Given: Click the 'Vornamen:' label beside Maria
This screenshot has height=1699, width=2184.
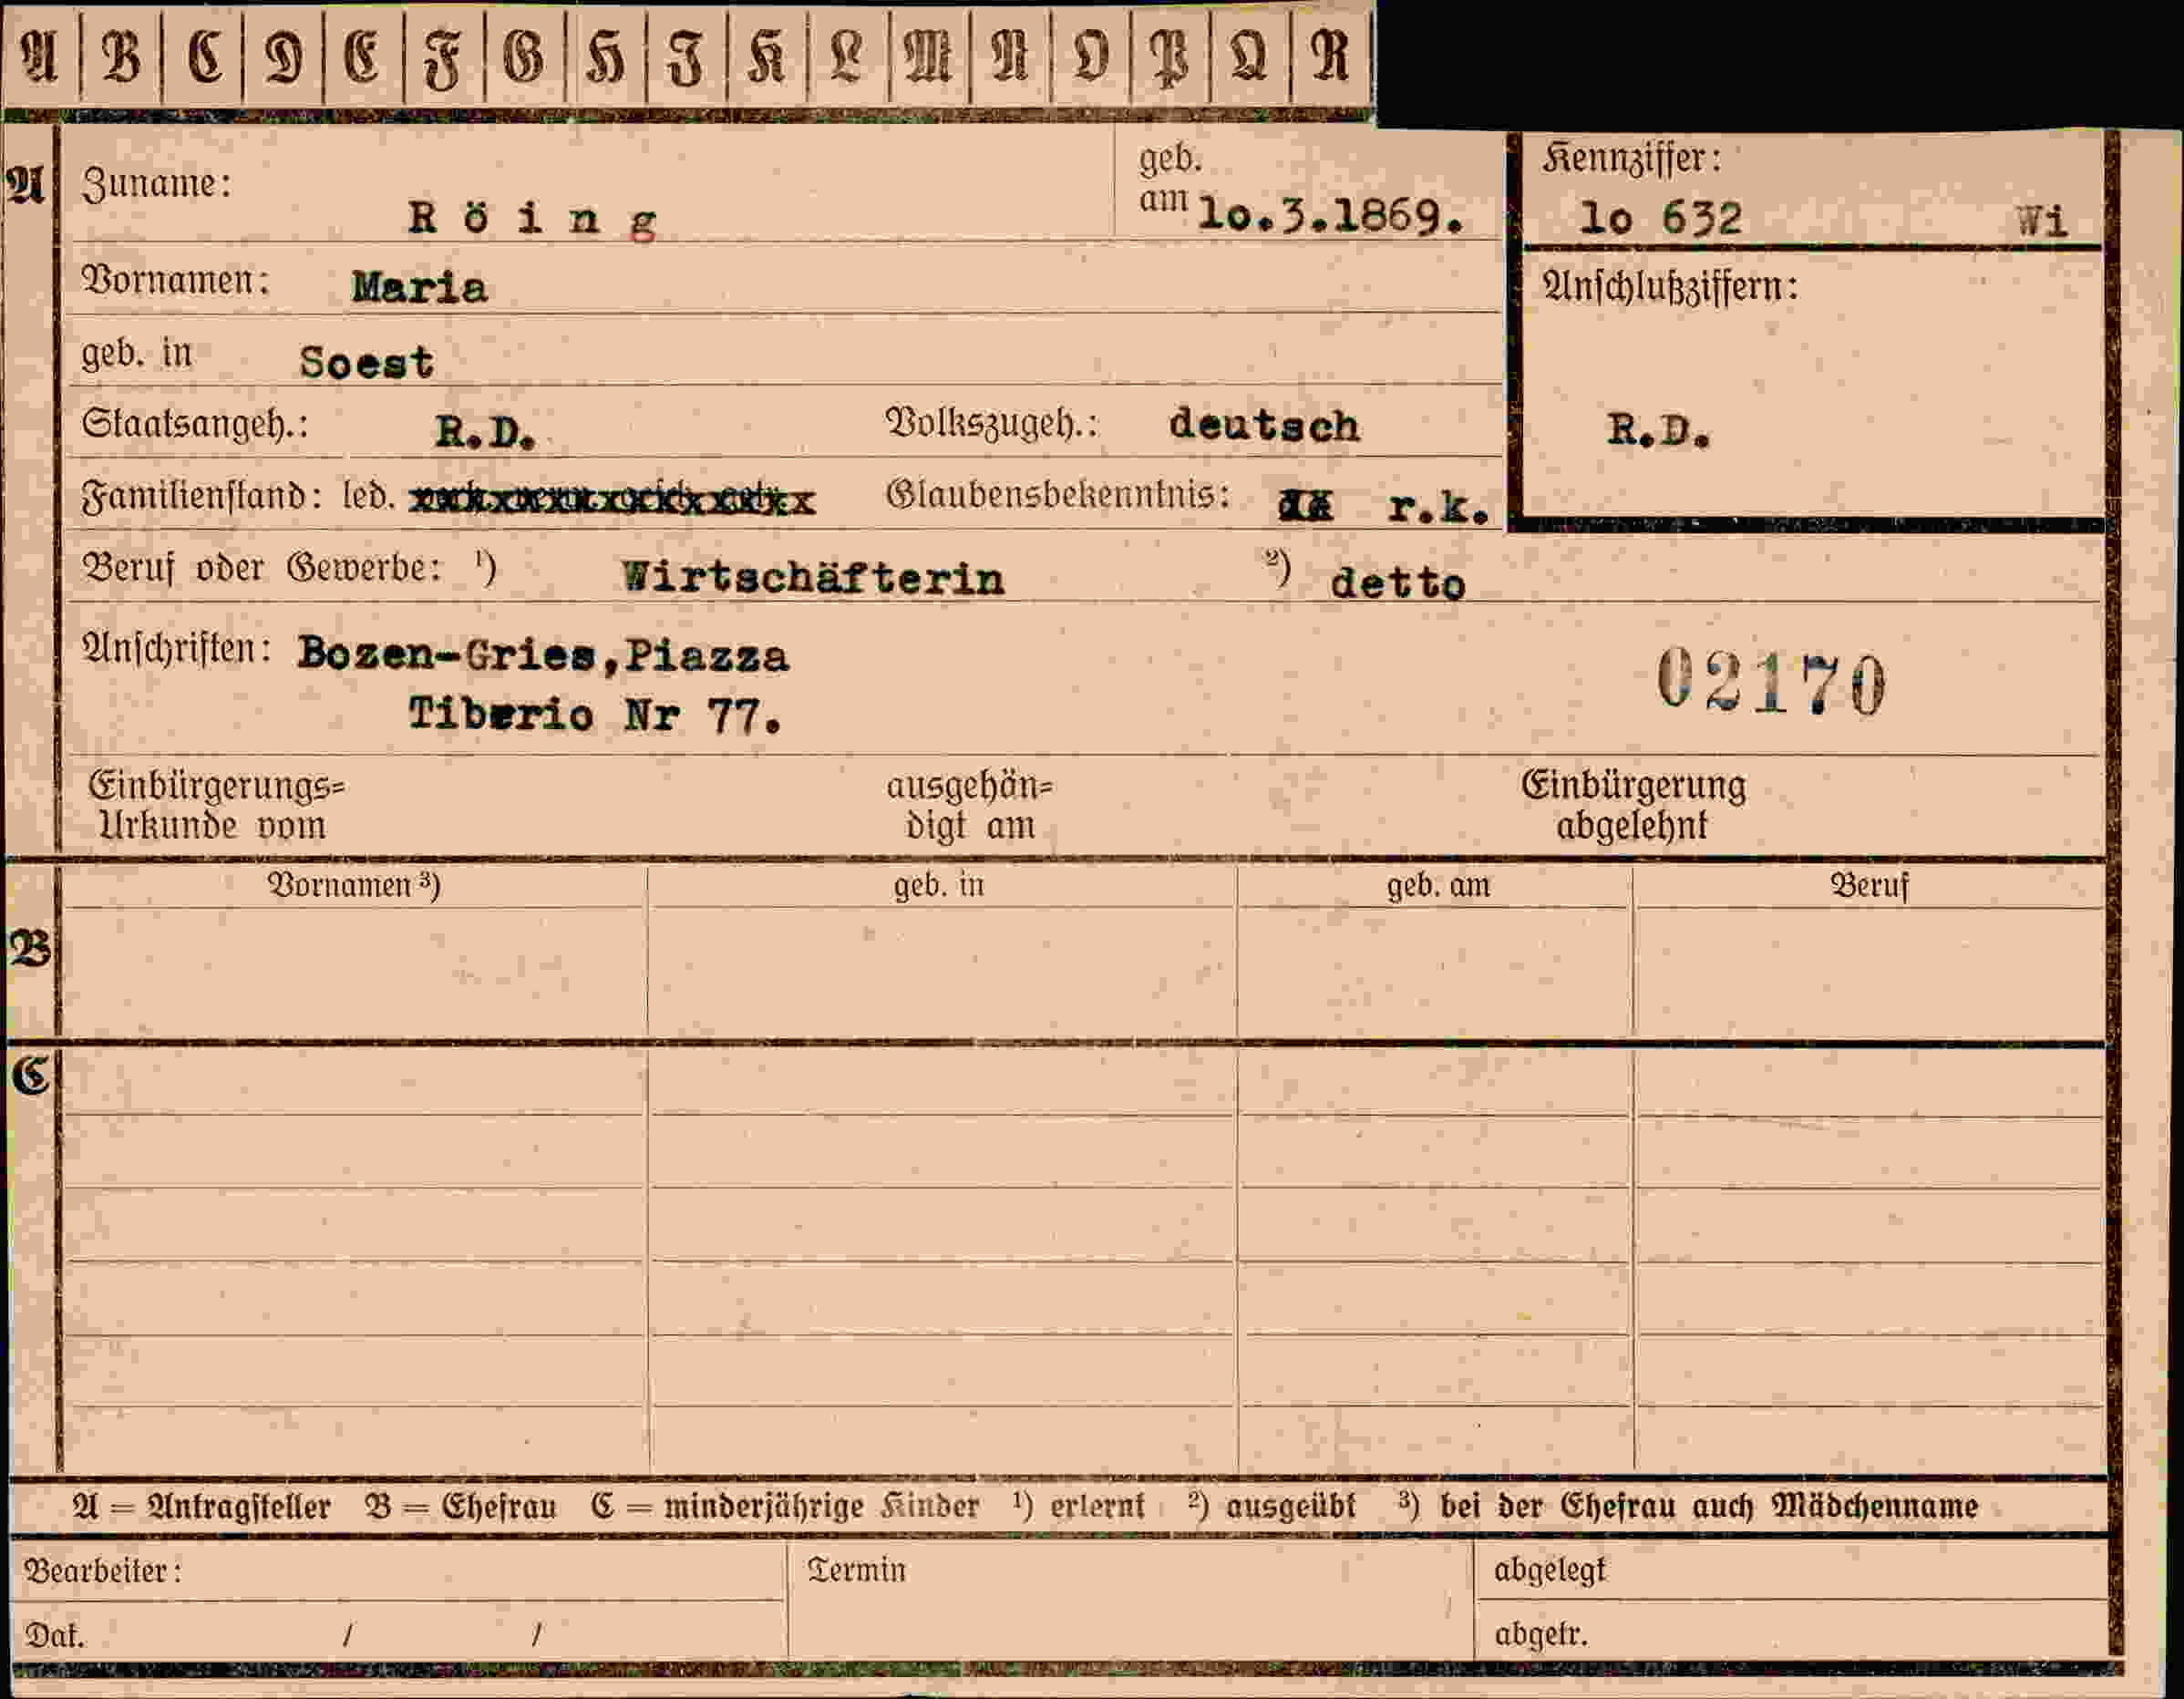Looking at the screenshot, I should [x=176, y=281].
